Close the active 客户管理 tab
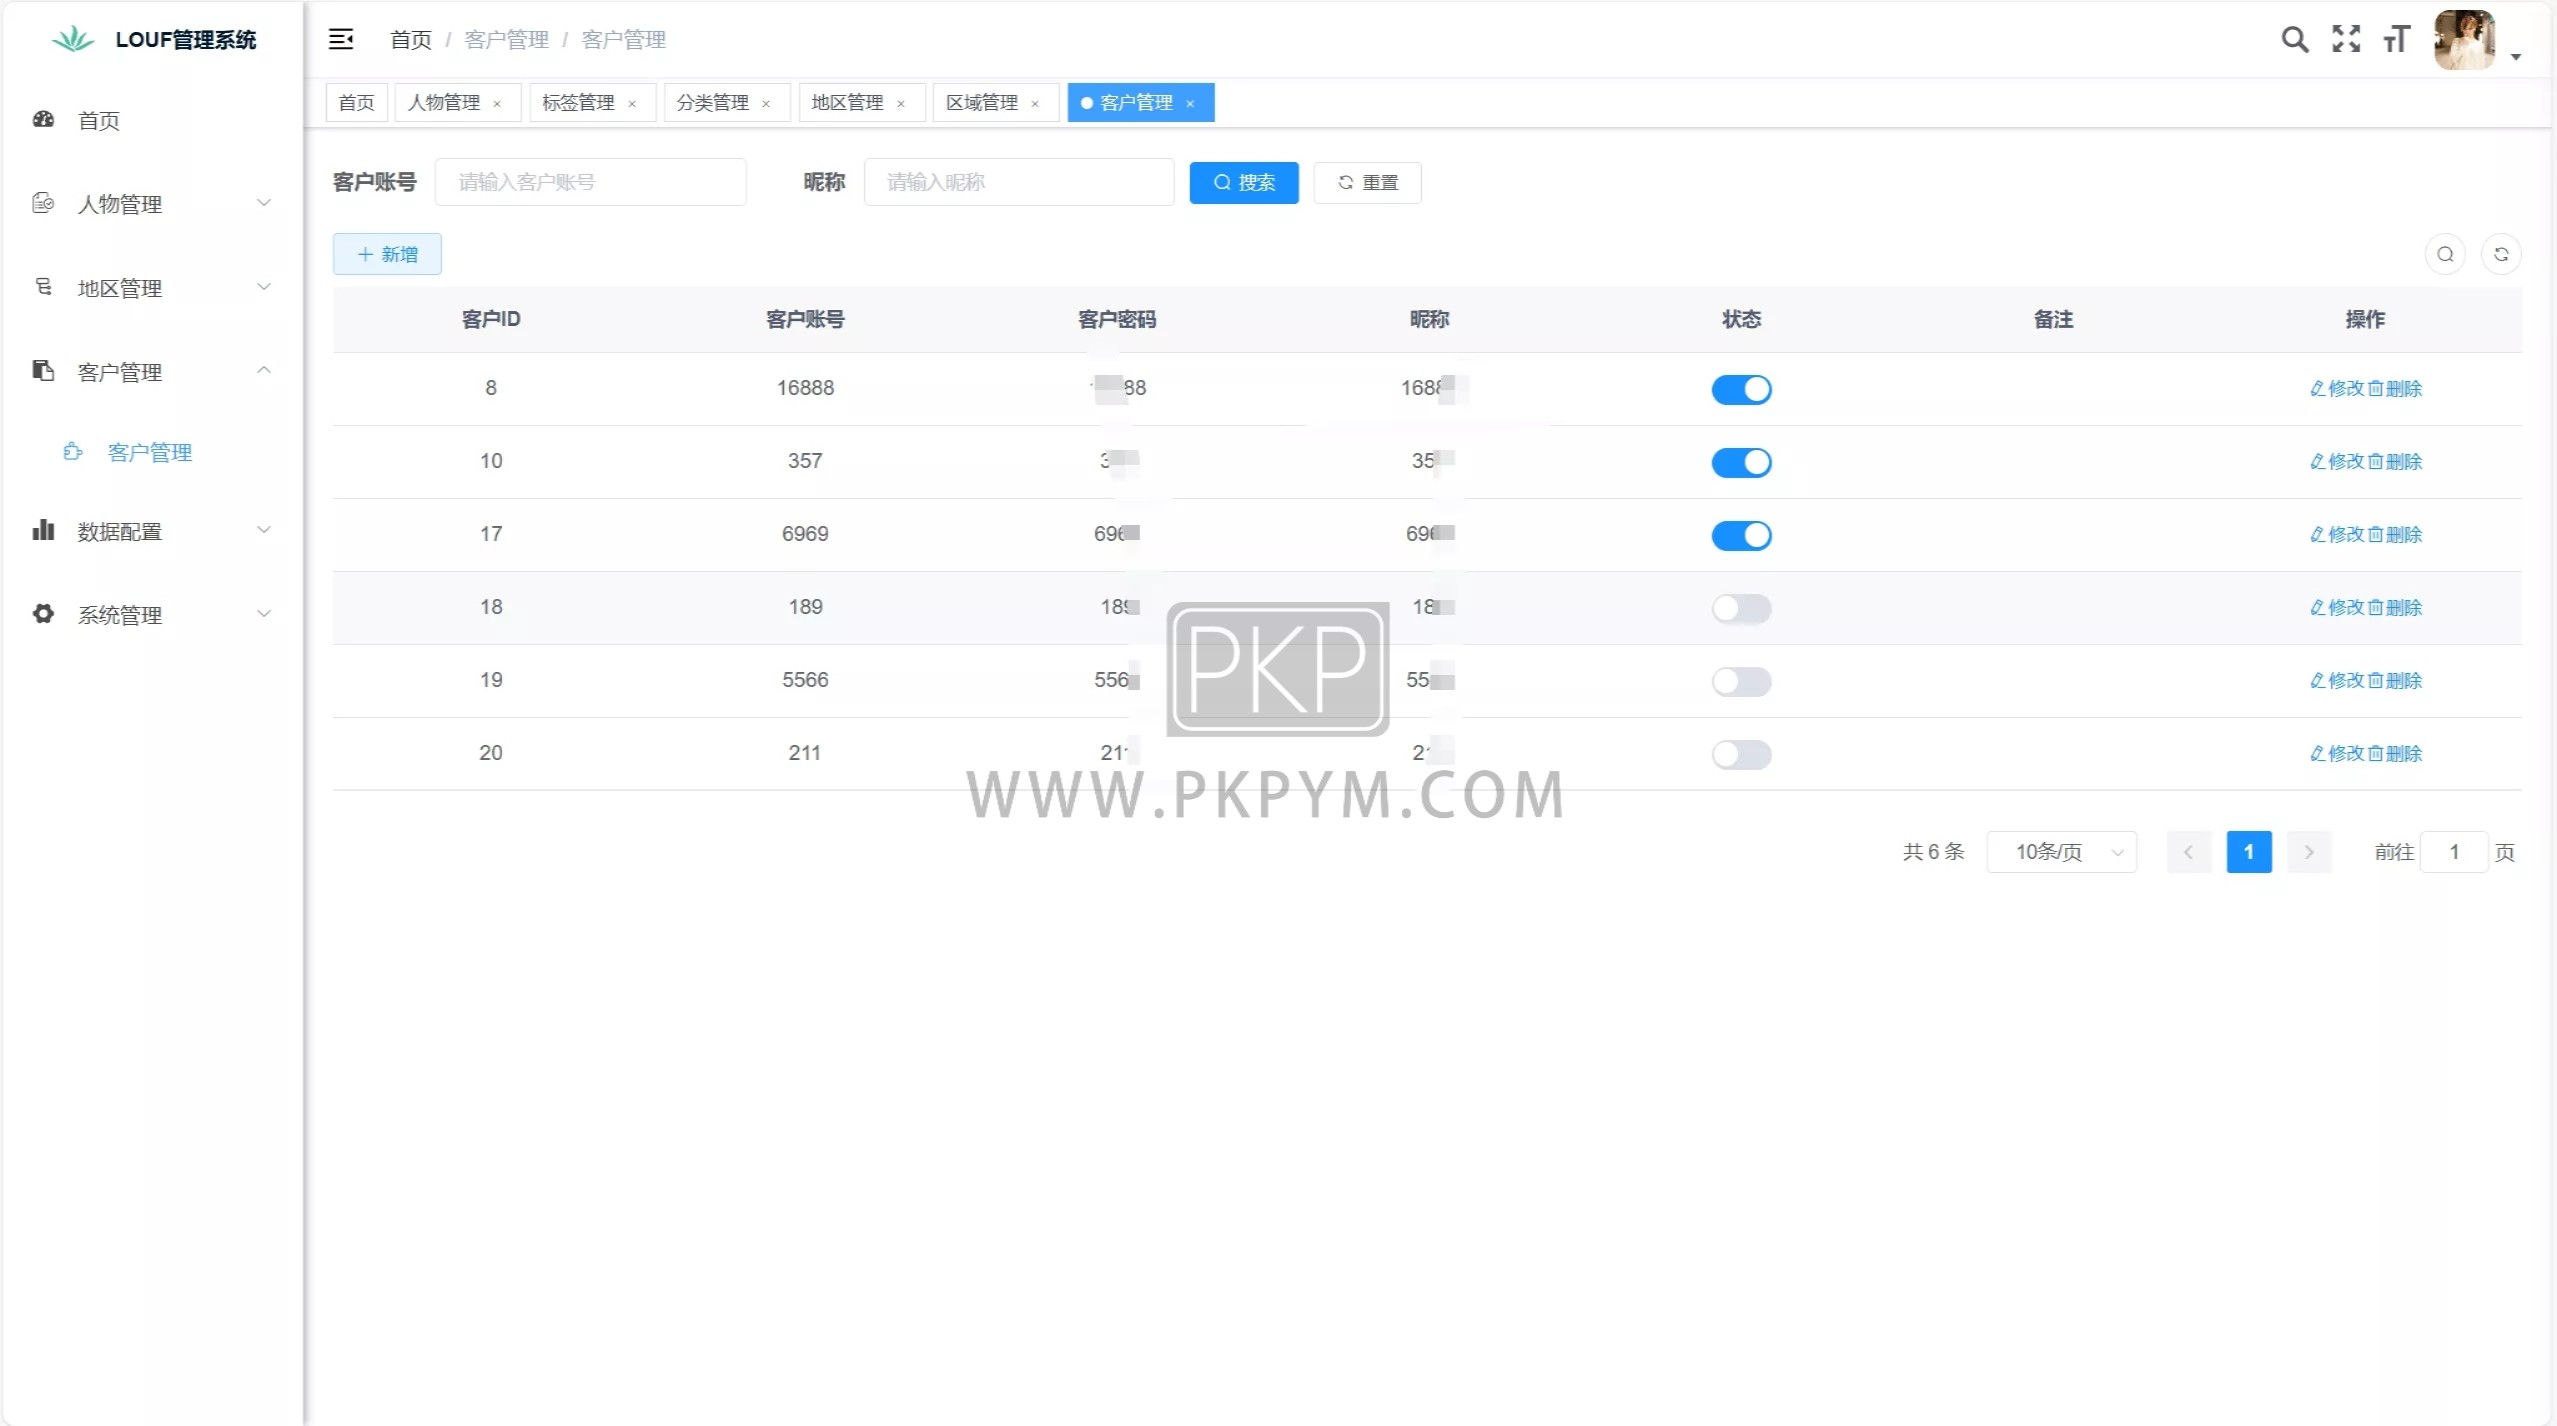The height and width of the screenshot is (1426, 2557). (1190, 103)
